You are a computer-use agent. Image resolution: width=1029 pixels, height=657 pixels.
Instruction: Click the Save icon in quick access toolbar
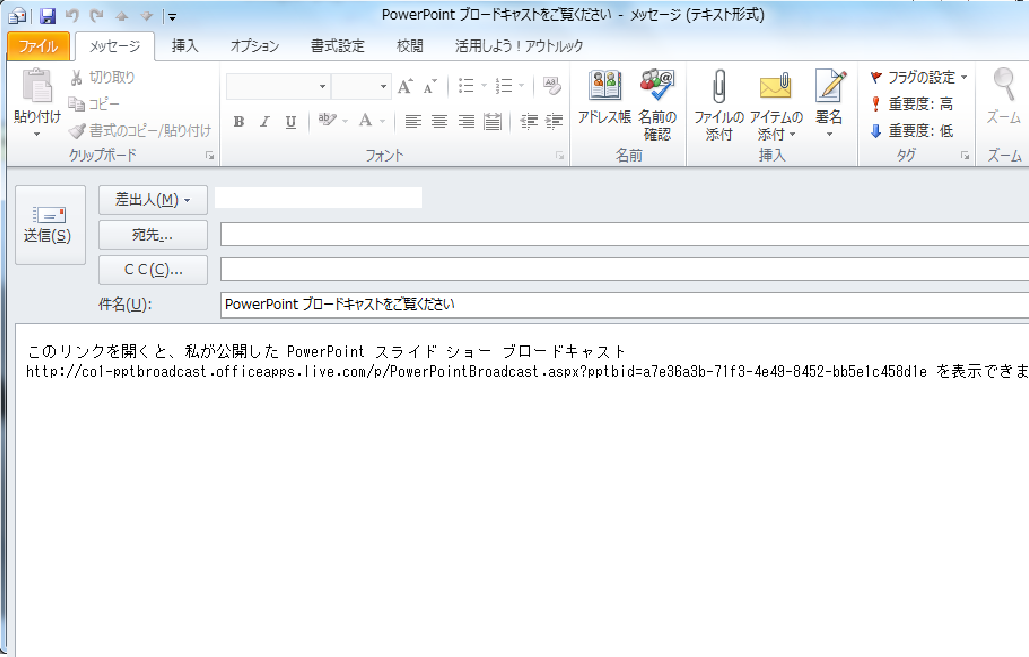48,16
